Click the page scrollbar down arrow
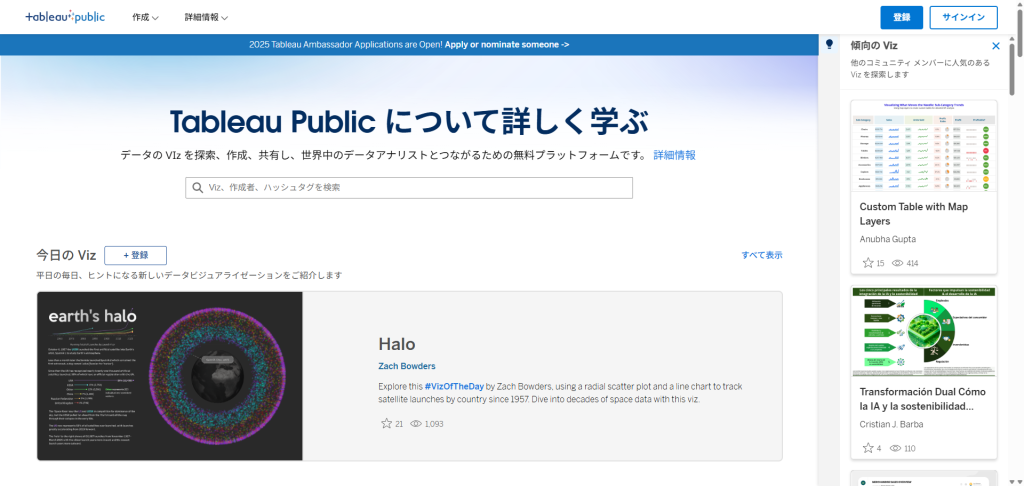 pos(1019,481)
